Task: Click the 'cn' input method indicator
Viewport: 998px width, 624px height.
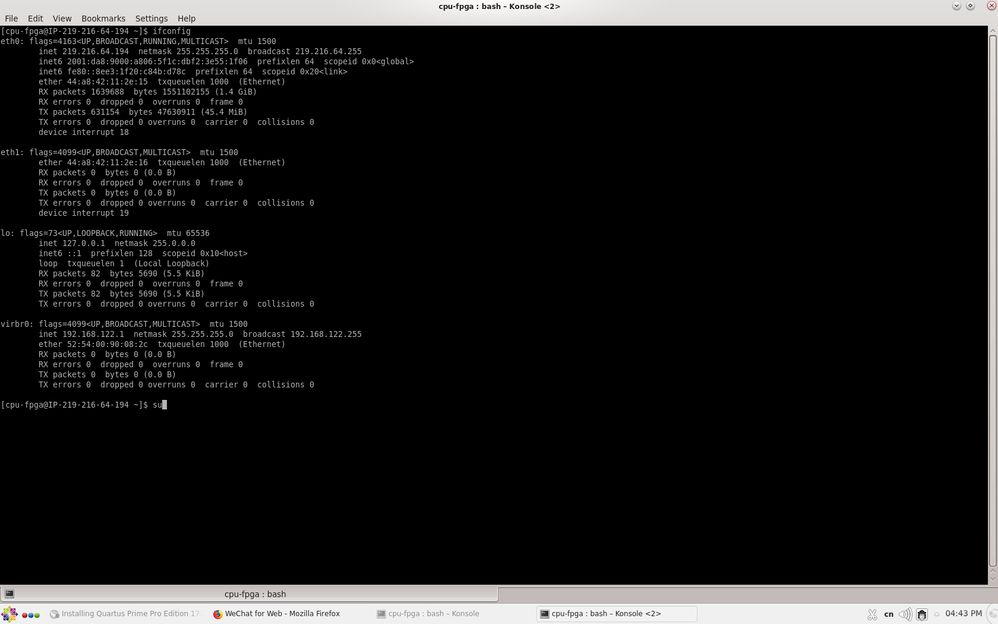Action: (x=889, y=614)
